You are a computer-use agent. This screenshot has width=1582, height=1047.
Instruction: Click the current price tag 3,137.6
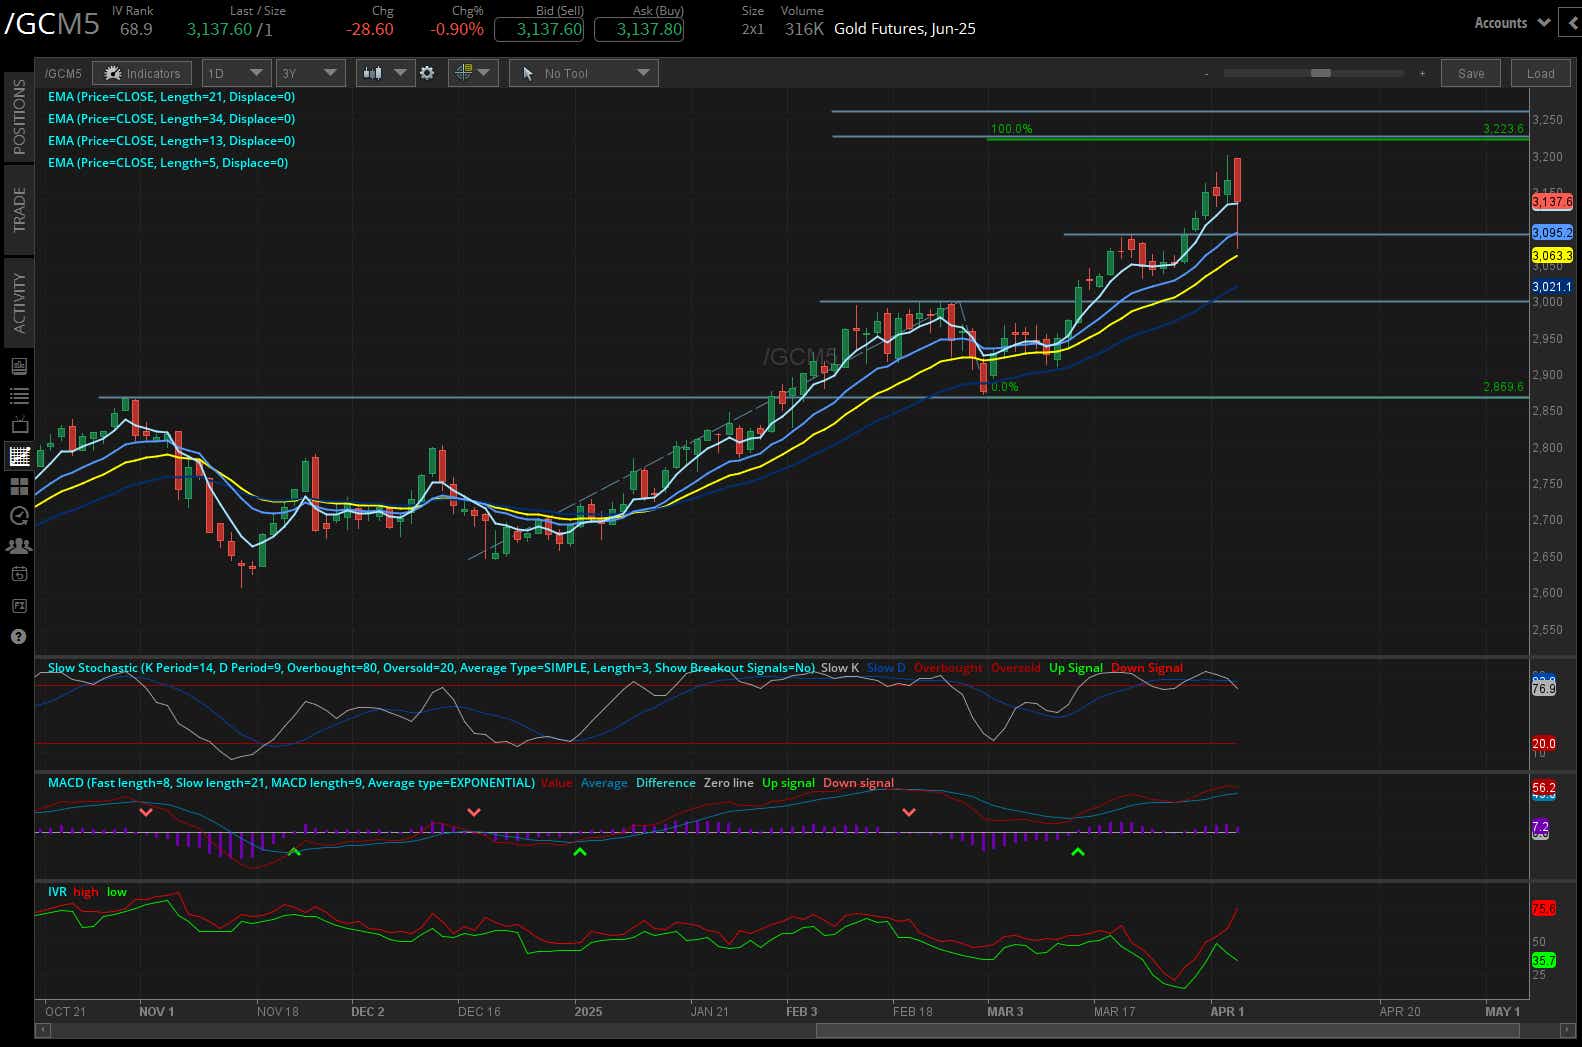pos(1552,202)
